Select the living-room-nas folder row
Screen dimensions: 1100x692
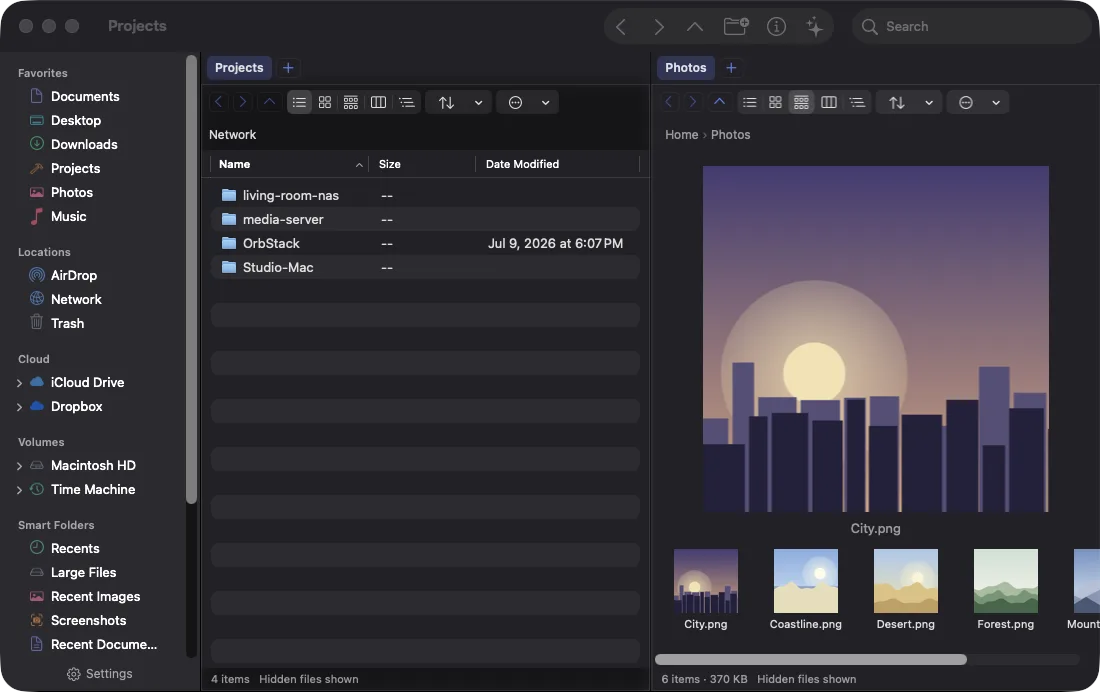[425, 196]
